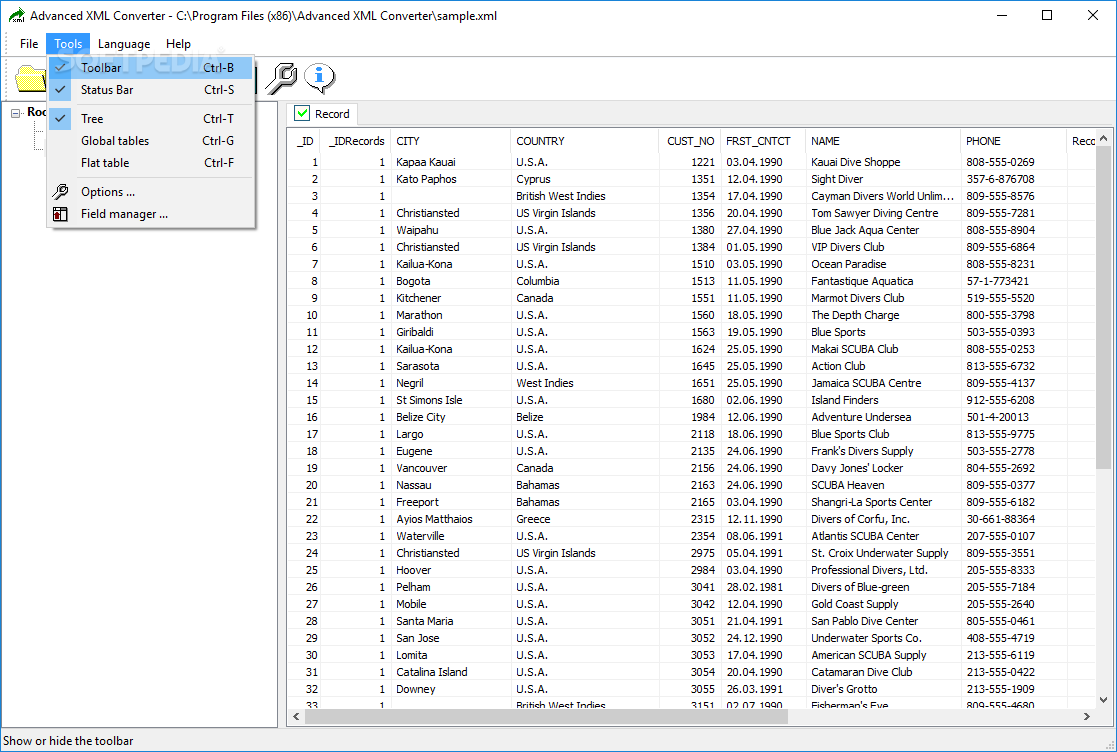Open the File menu

click(29, 43)
